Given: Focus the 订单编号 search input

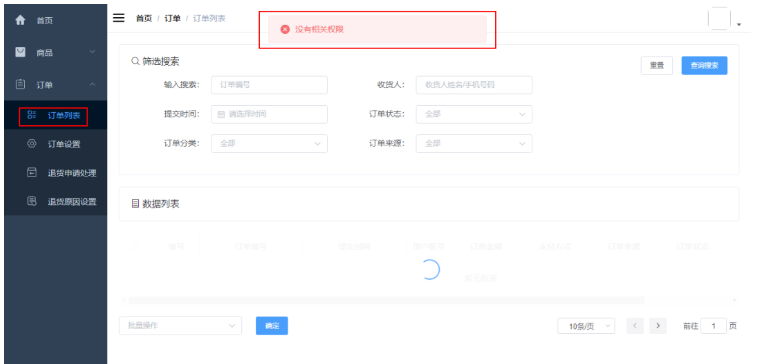Looking at the screenshot, I should pyautogui.click(x=269, y=85).
